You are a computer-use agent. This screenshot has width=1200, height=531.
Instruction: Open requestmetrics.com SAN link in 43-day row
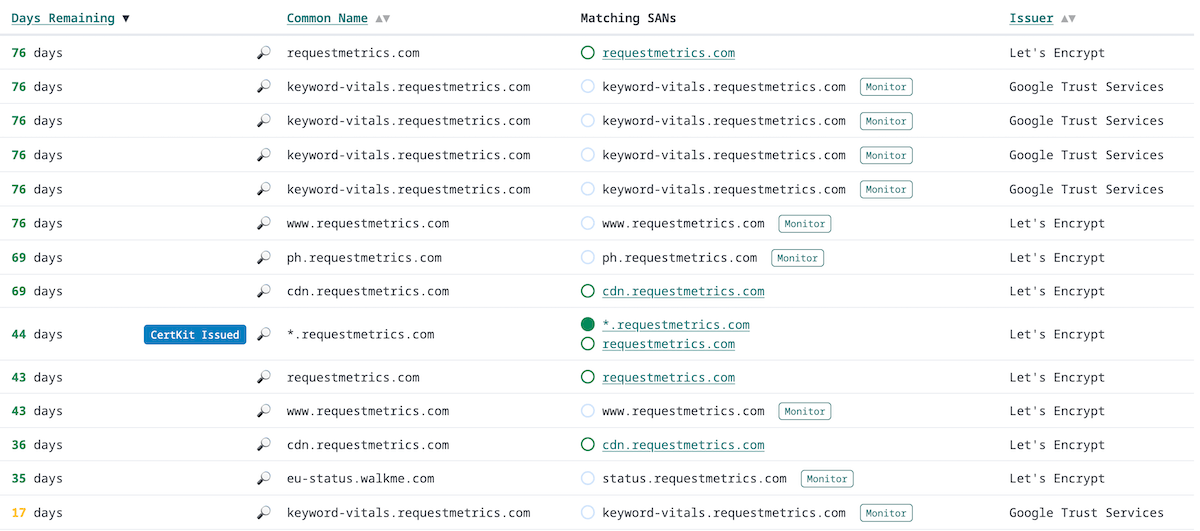pos(668,378)
